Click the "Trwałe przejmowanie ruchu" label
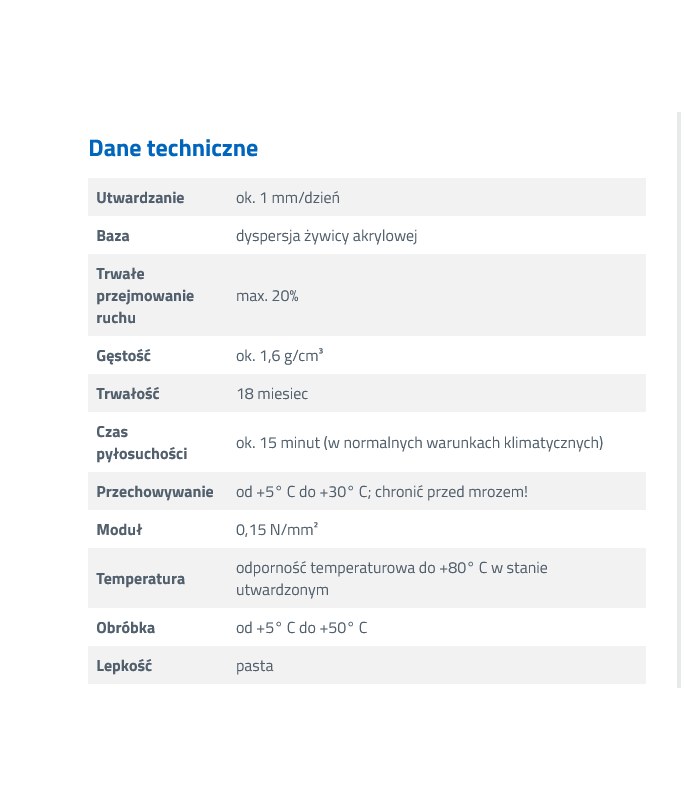Viewport: 700px width, 800px height. (x=145, y=295)
